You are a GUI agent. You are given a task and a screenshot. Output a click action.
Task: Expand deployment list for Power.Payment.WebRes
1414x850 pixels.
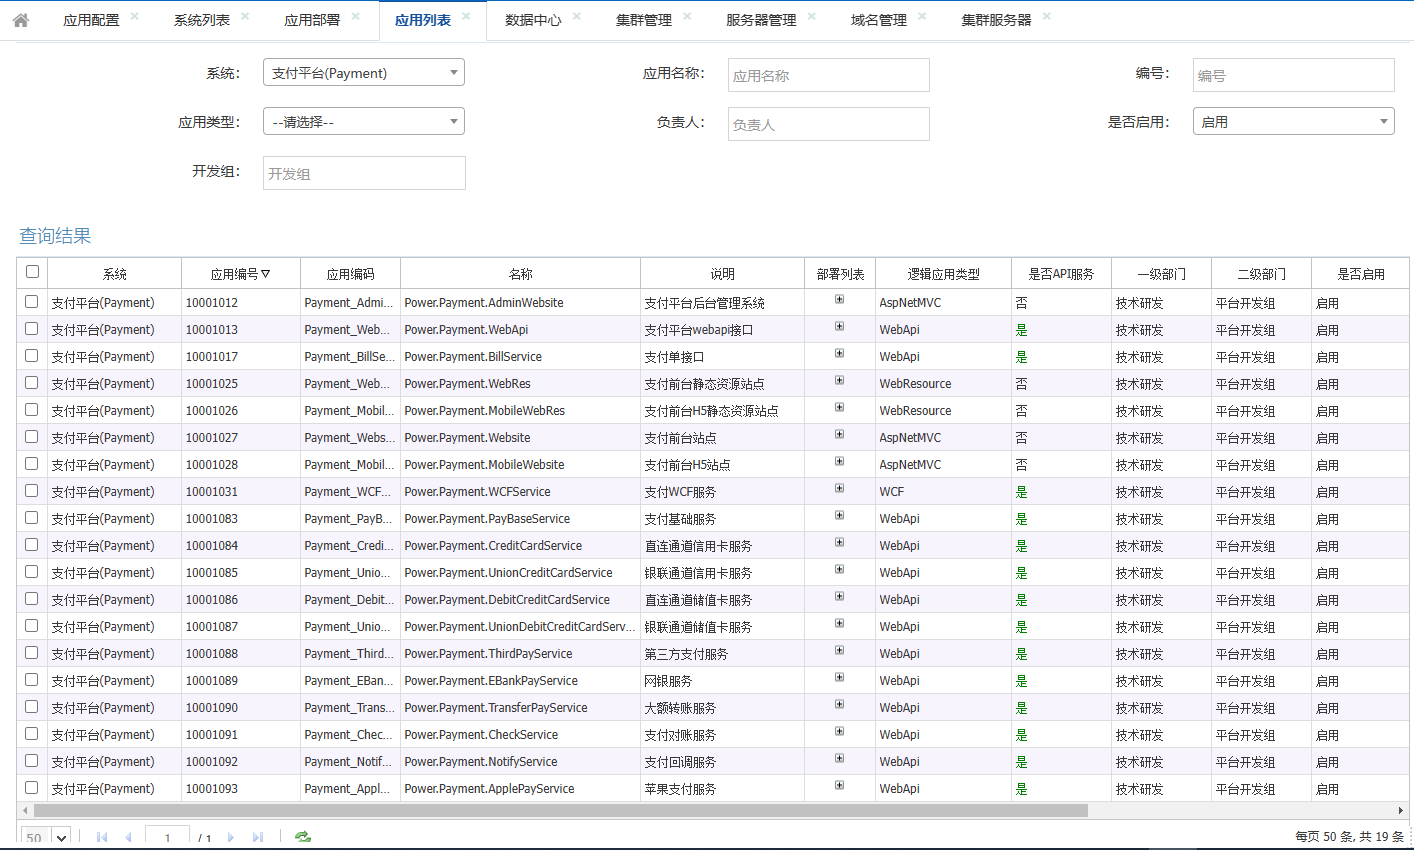(839, 380)
